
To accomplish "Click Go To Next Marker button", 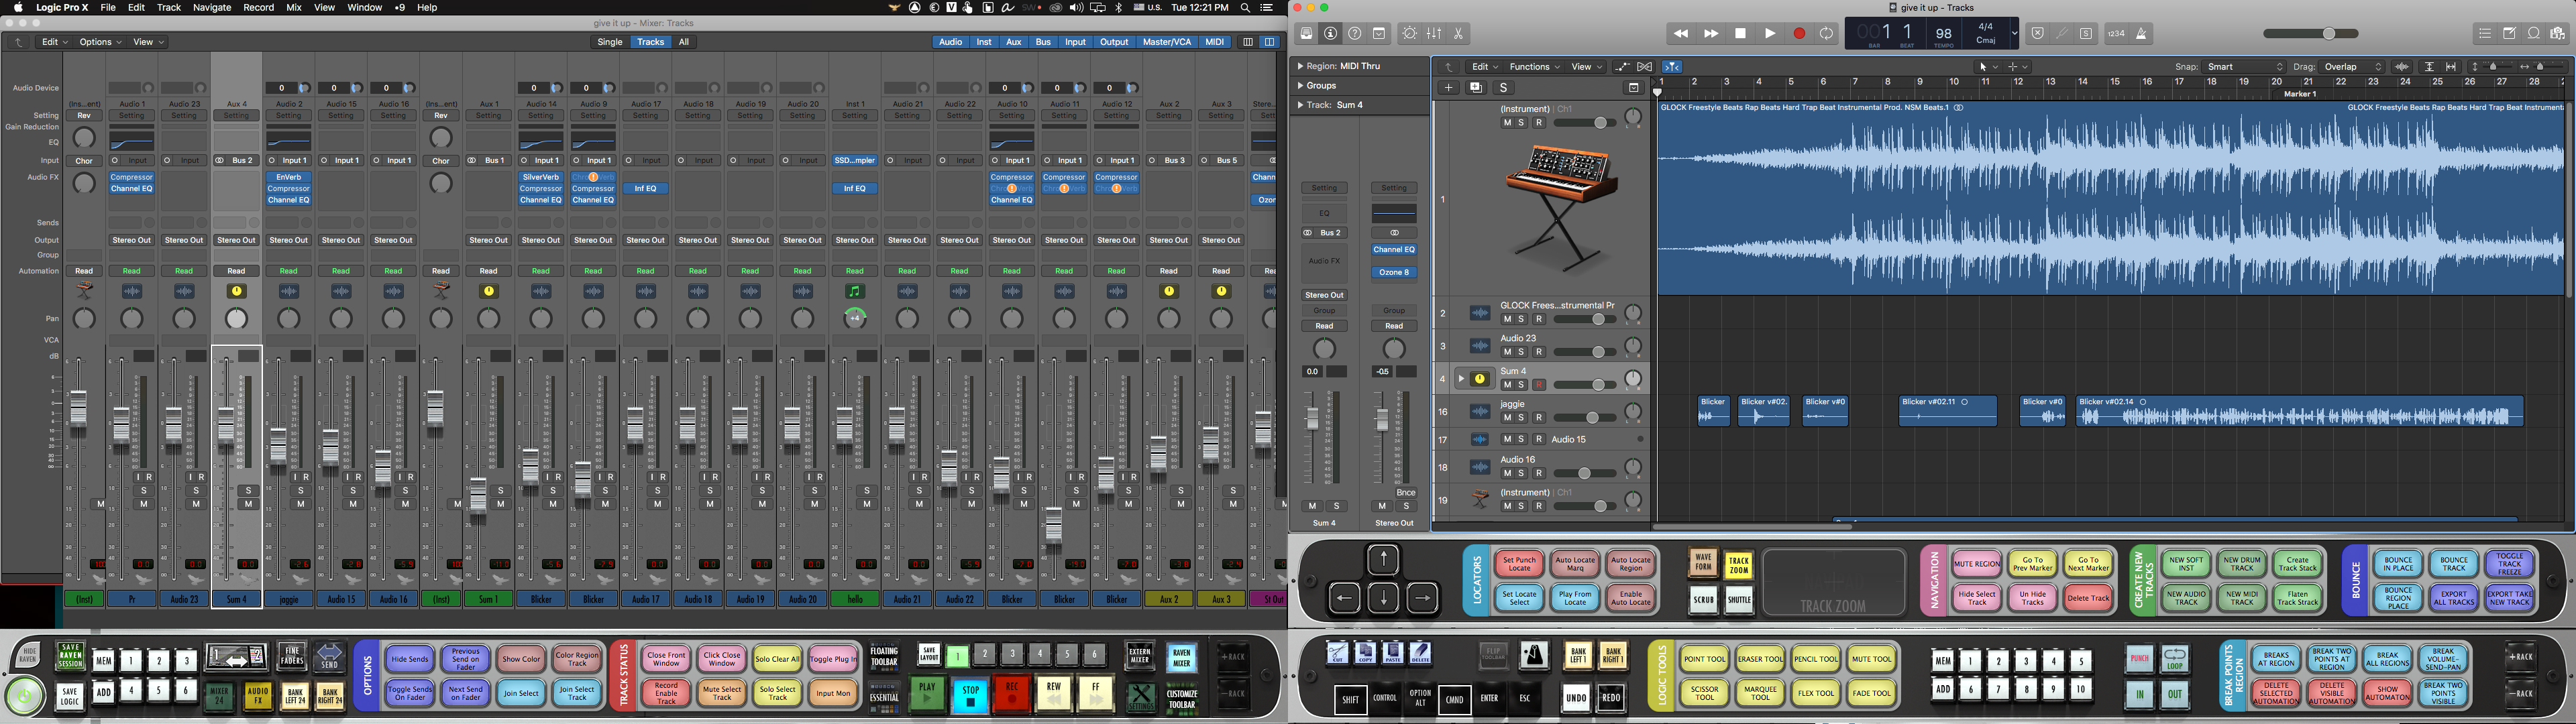I will [x=2088, y=564].
